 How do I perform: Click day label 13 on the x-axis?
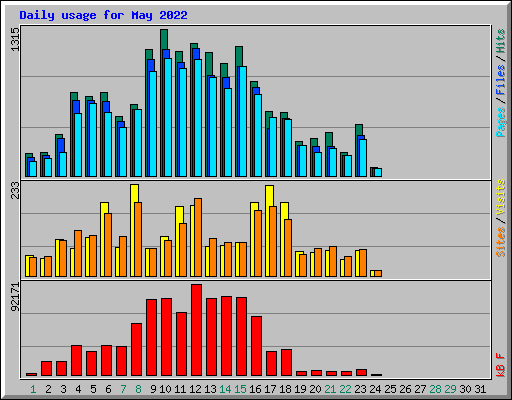tap(210, 389)
